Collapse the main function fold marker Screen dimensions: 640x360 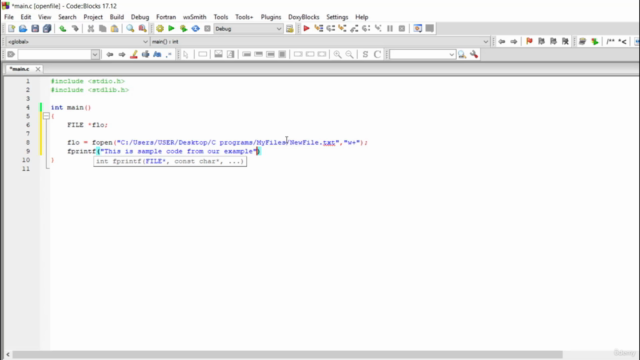pos(46,116)
